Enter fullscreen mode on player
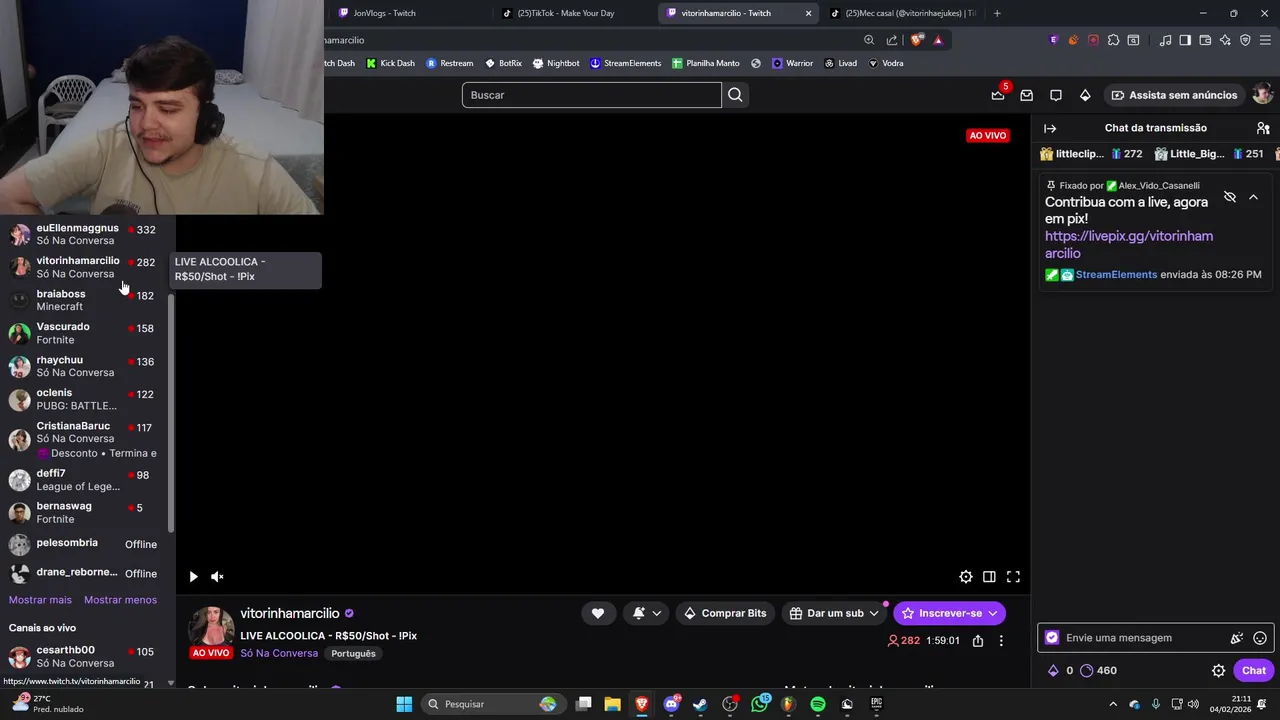 (1013, 576)
